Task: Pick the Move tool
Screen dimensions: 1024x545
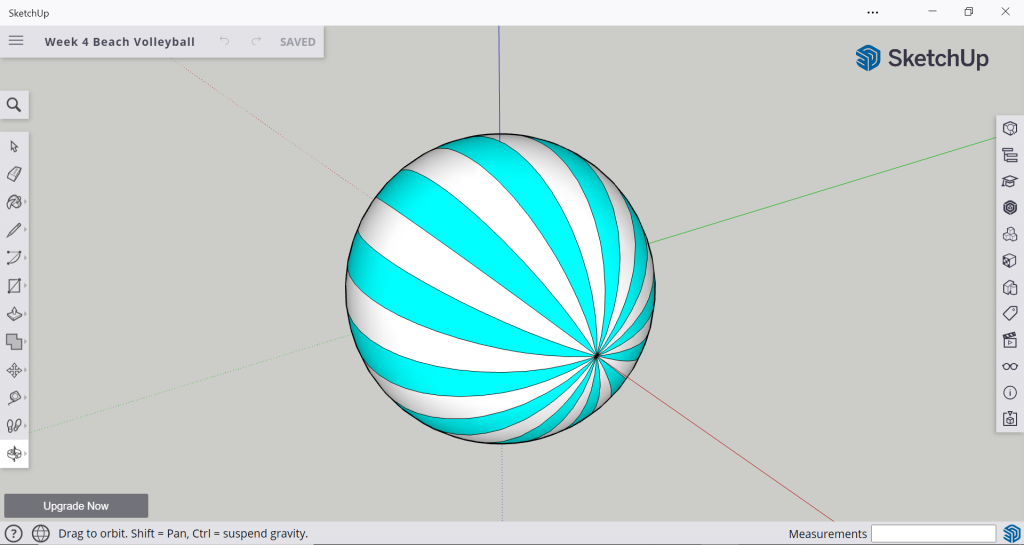Action: pyautogui.click(x=14, y=370)
